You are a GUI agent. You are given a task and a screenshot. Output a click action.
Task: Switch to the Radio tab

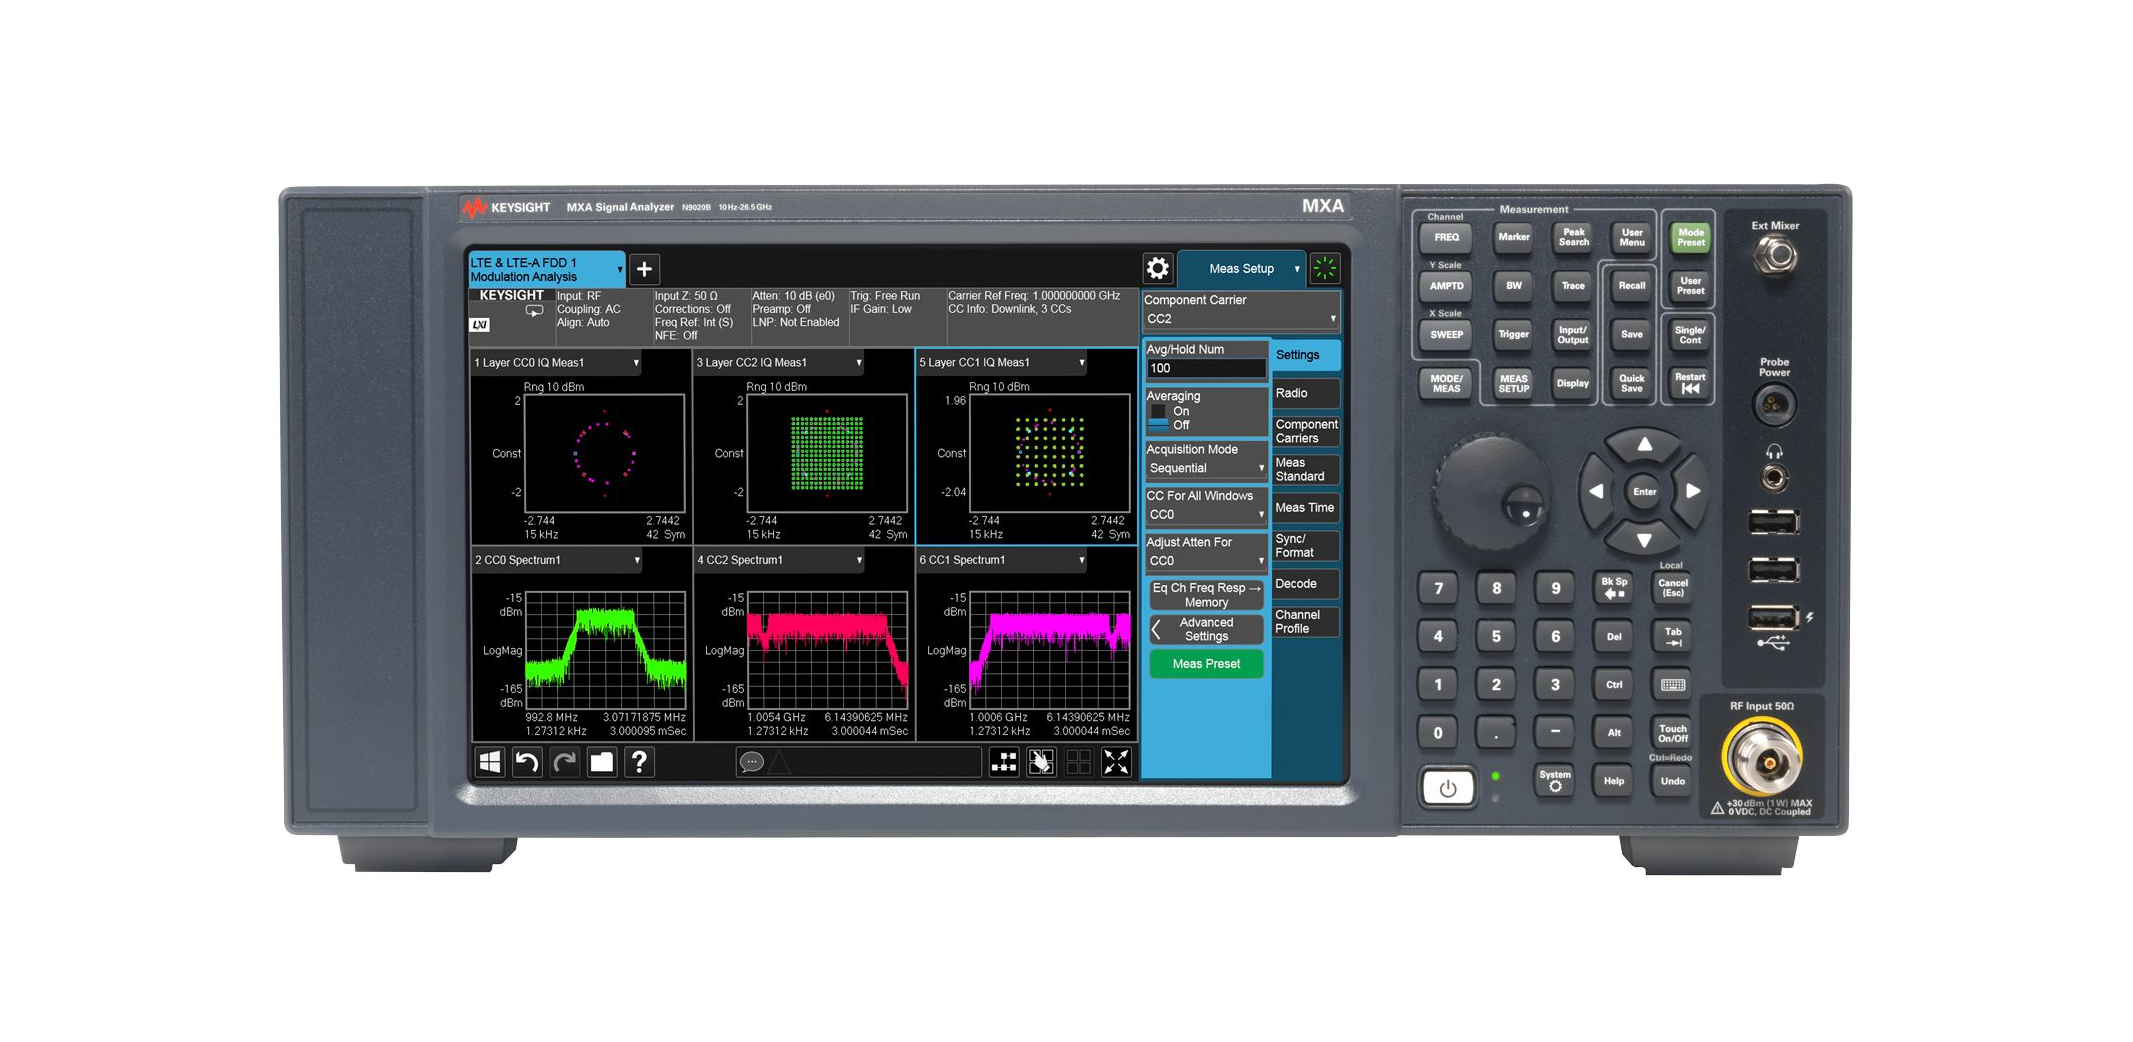pyautogui.click(x=1305, y=393)
